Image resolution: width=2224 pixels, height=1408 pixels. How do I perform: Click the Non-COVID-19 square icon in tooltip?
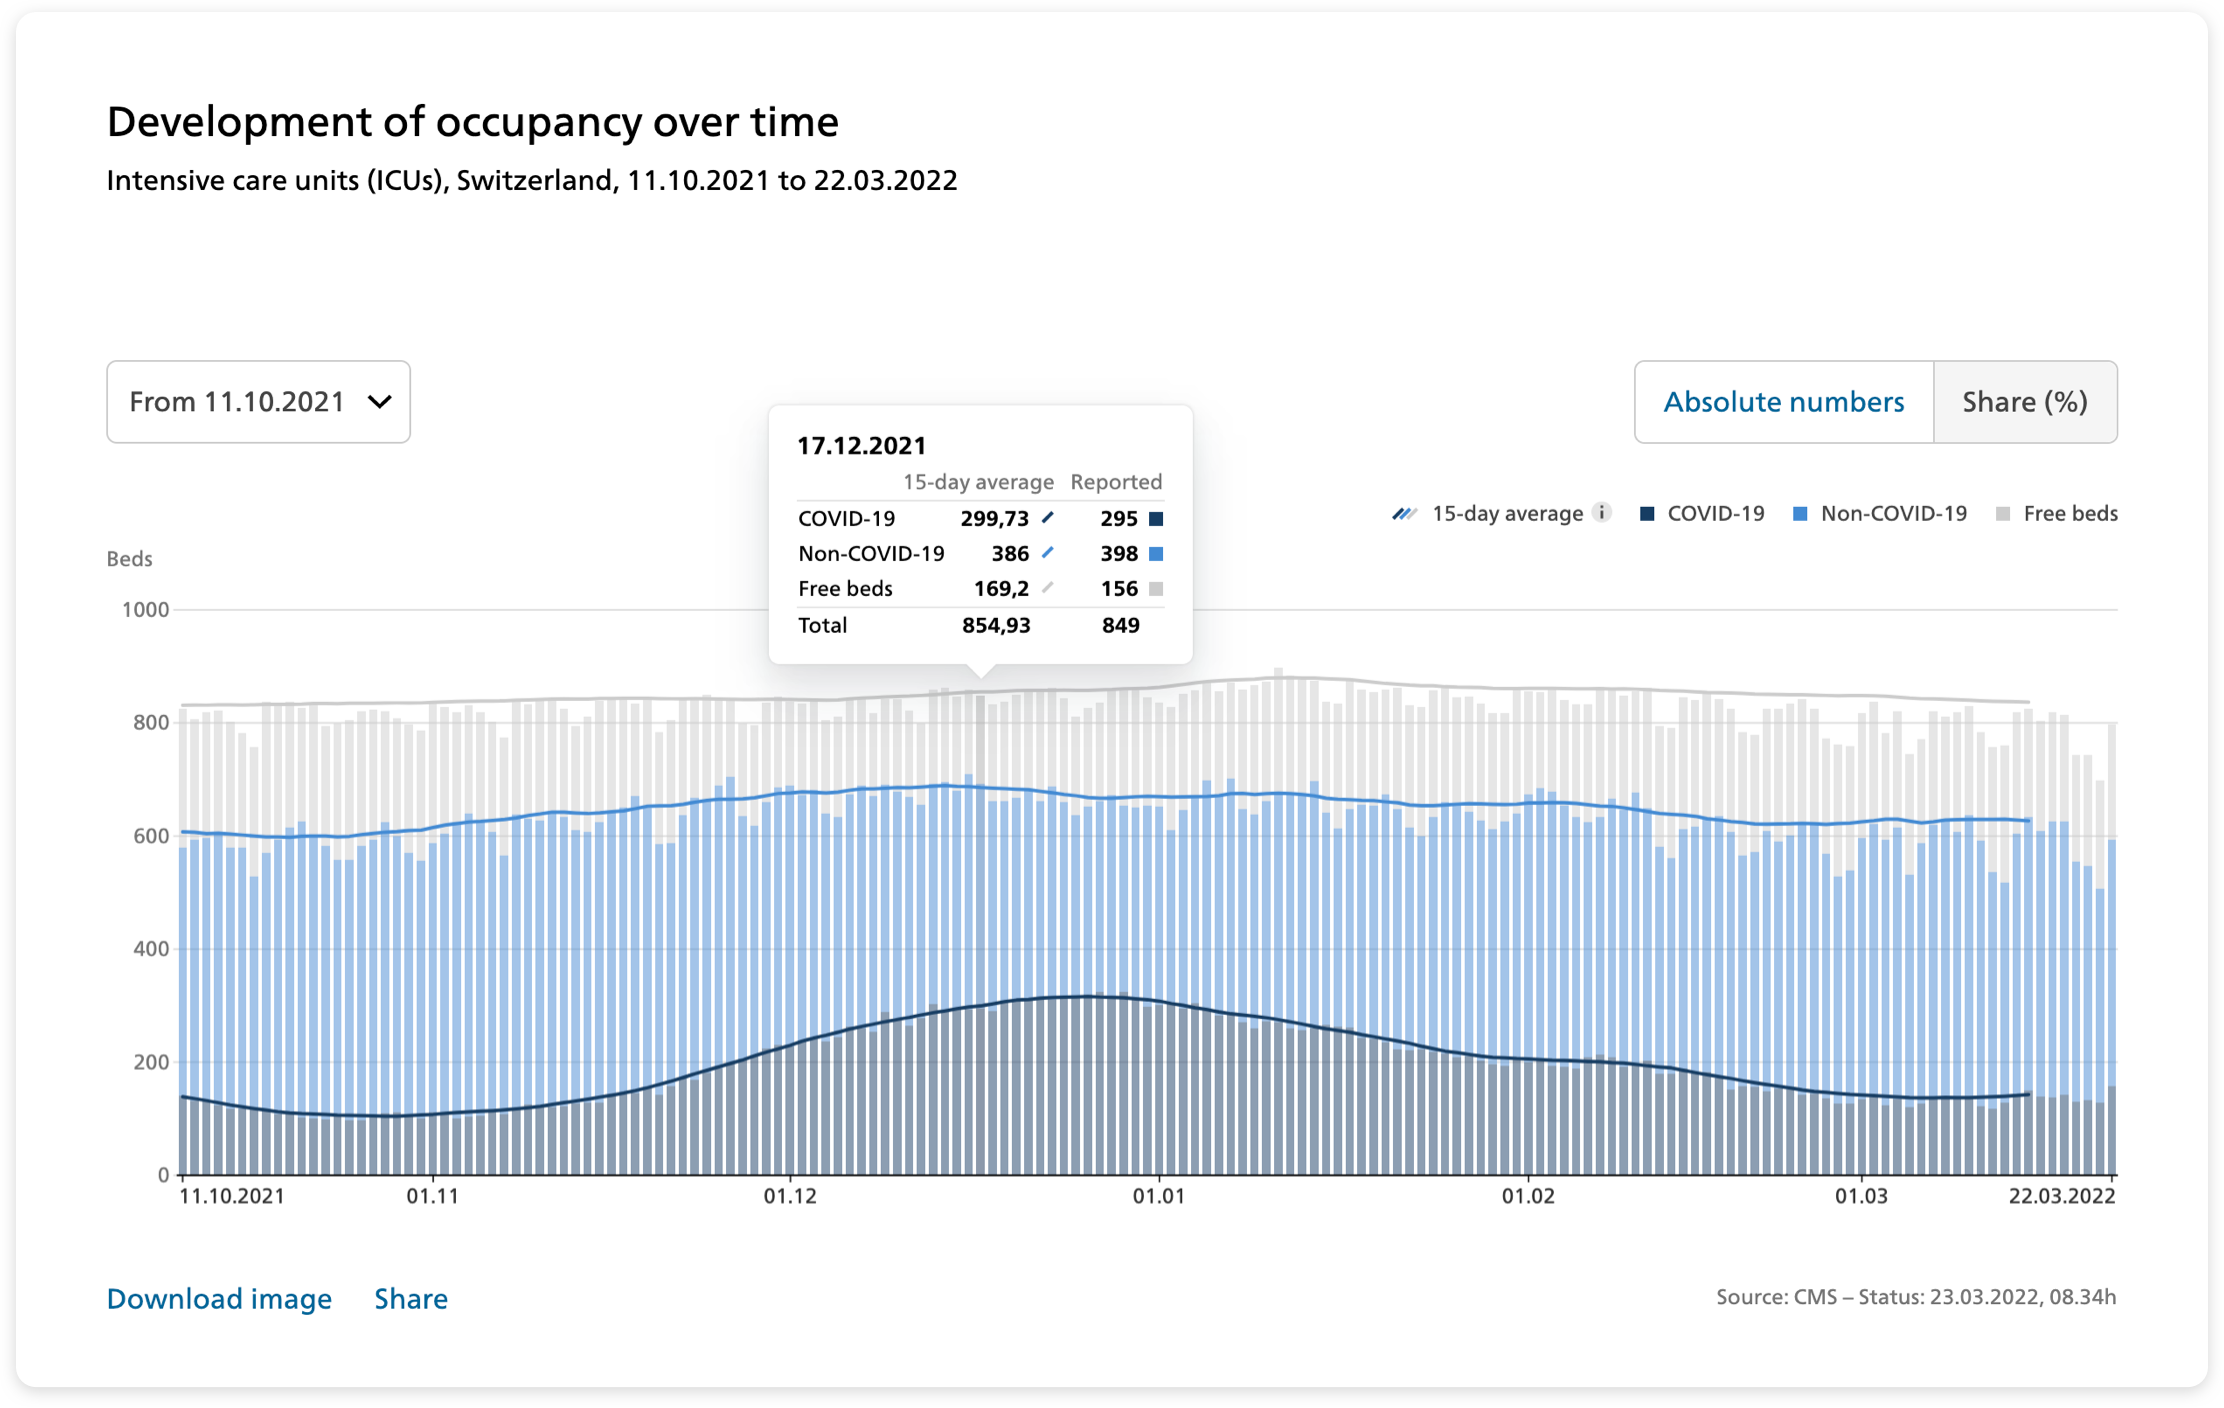(1156, 554)
